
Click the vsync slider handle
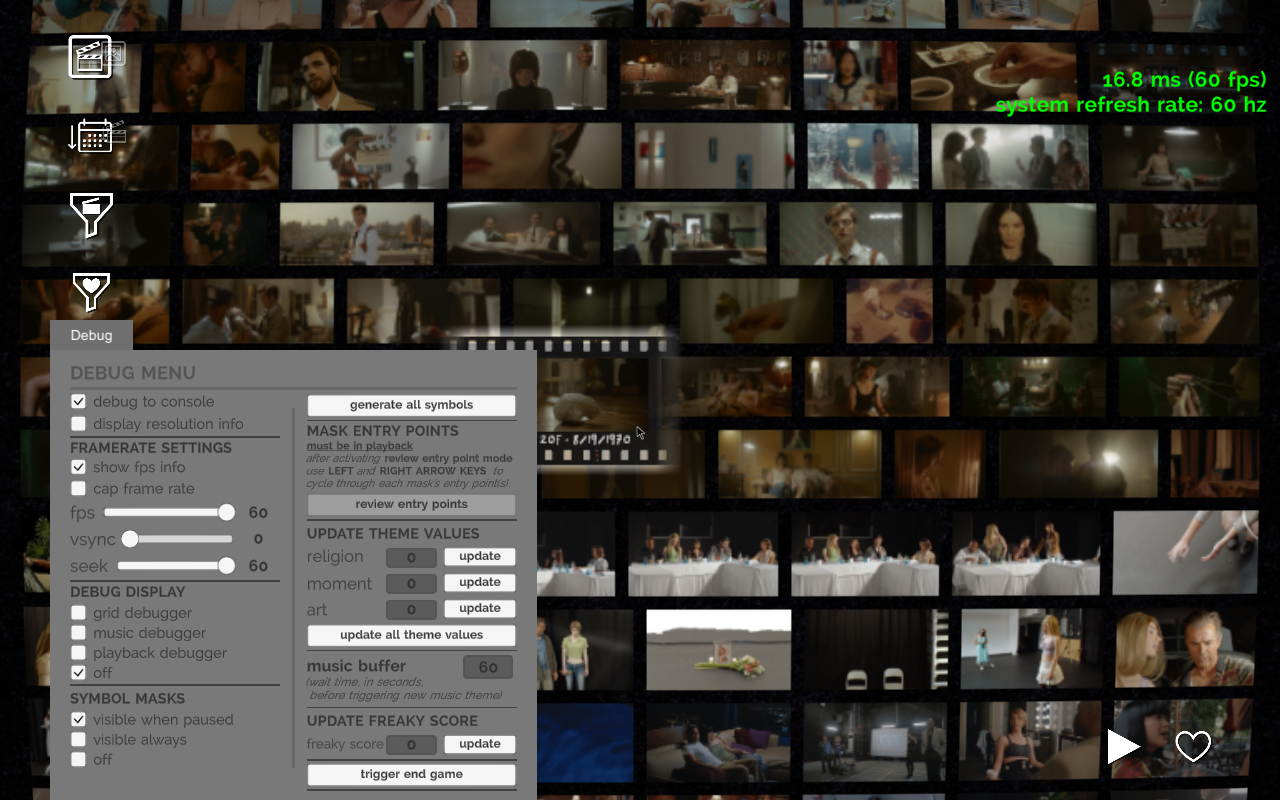(x=130, y=539)
